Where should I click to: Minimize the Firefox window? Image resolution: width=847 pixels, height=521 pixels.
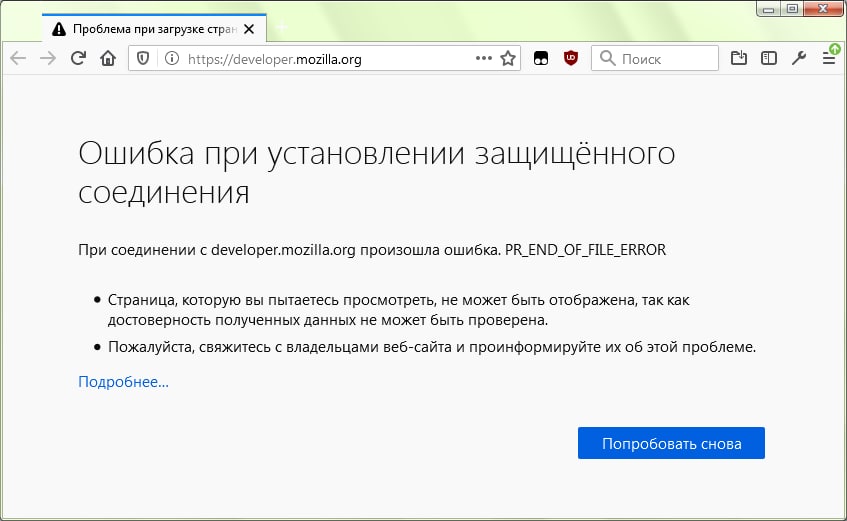point(769,9)
